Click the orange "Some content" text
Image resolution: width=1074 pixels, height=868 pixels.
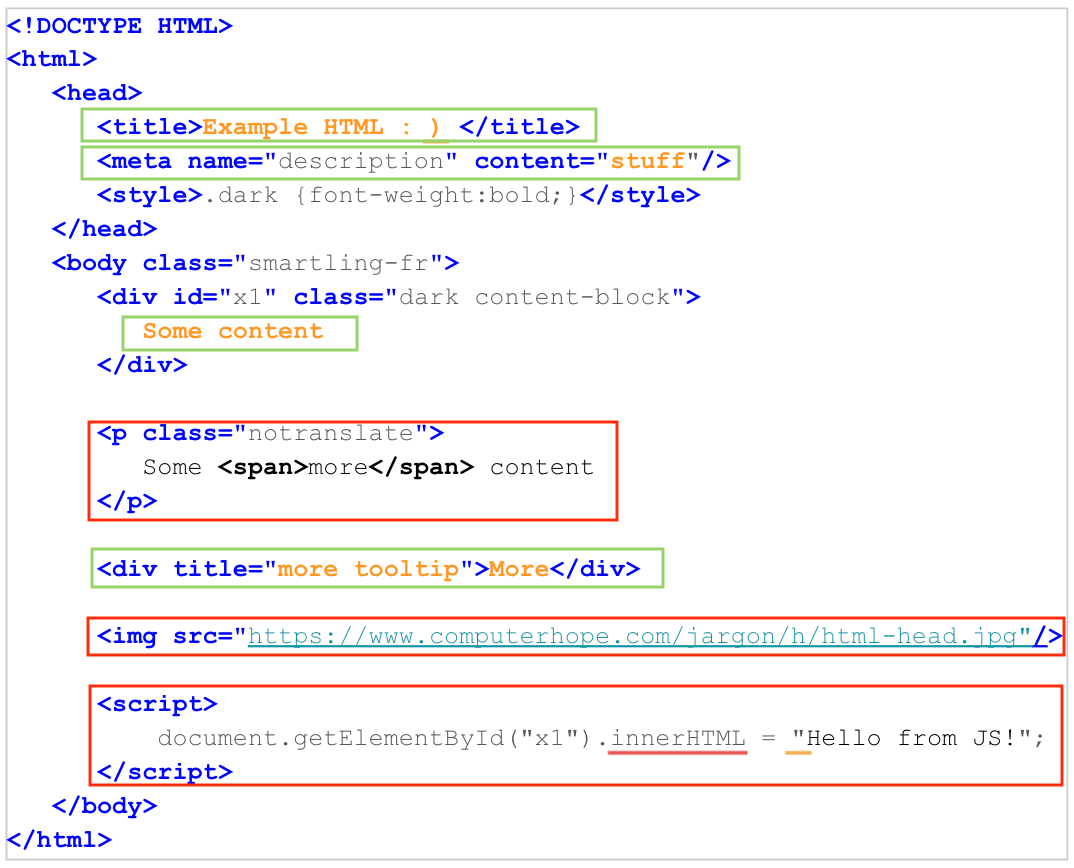(233, 331)
